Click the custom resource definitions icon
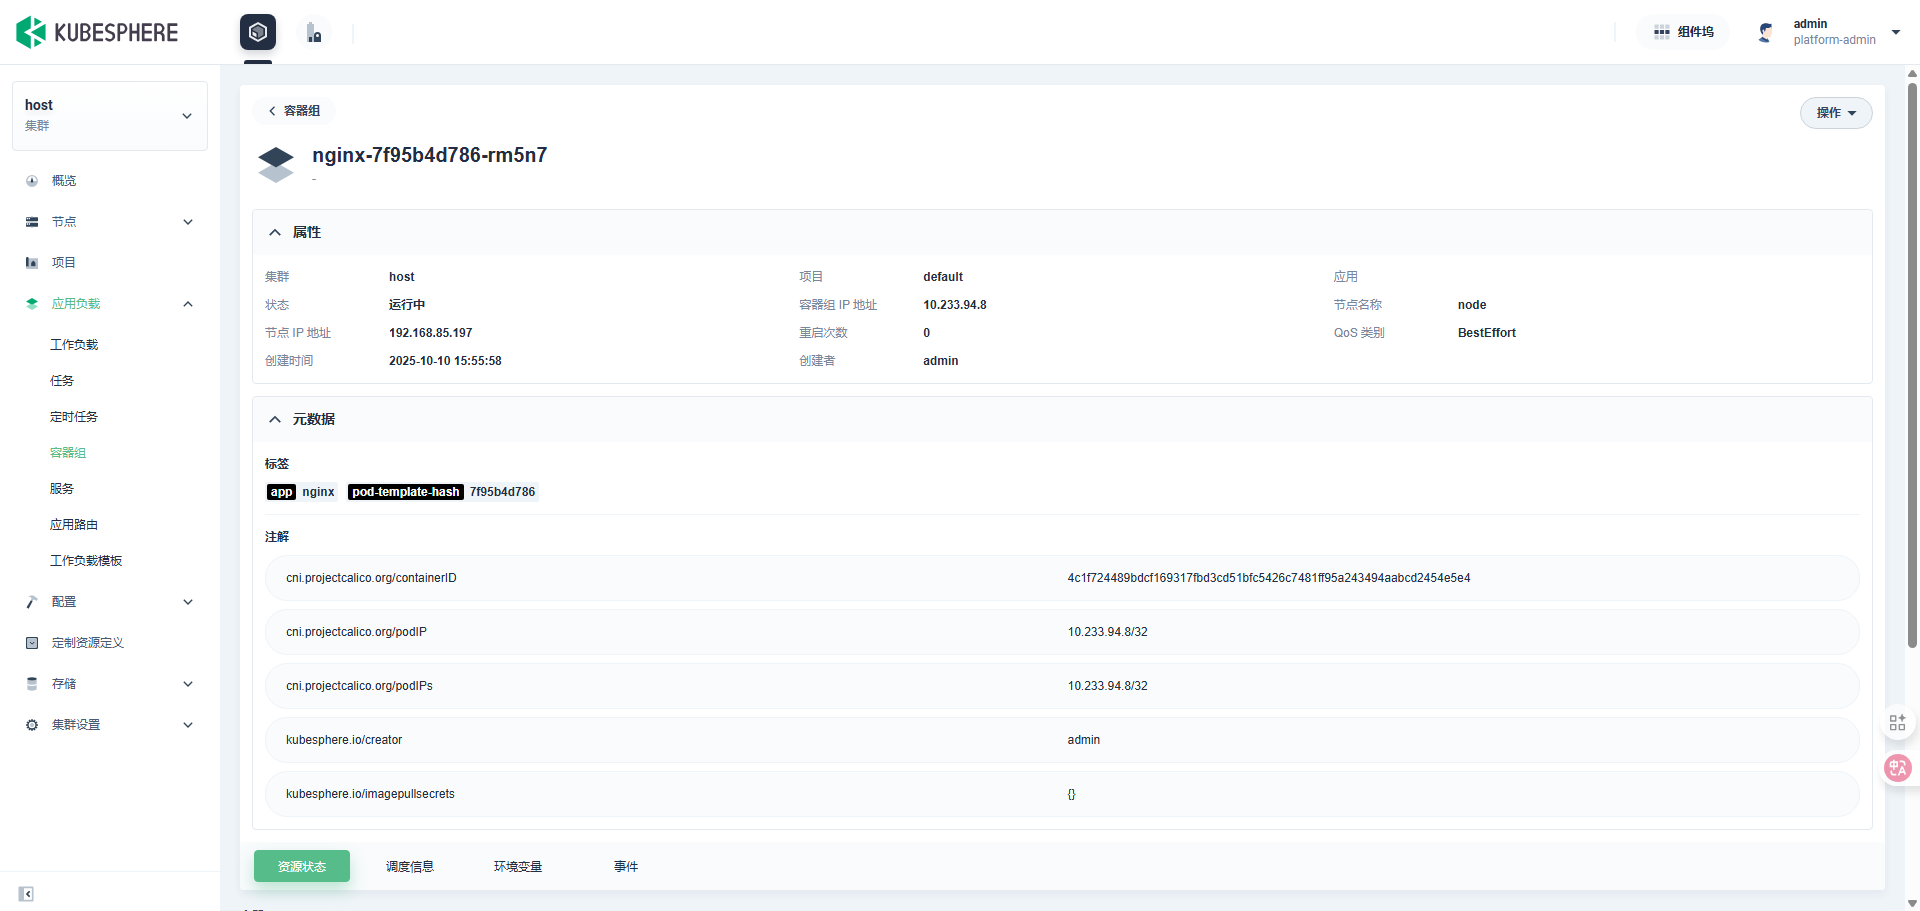This screenshot has height=911, width=1920. (32, 643)
